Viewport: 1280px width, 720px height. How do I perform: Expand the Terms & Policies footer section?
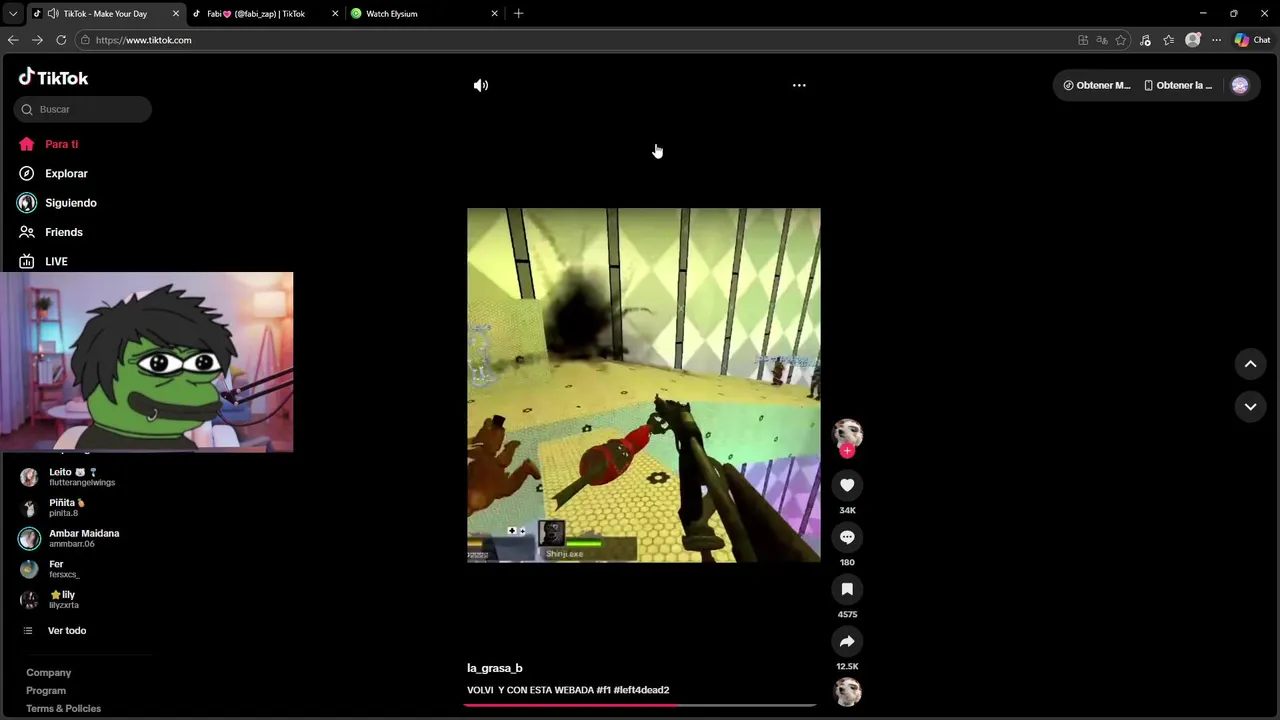coord(63,709)
